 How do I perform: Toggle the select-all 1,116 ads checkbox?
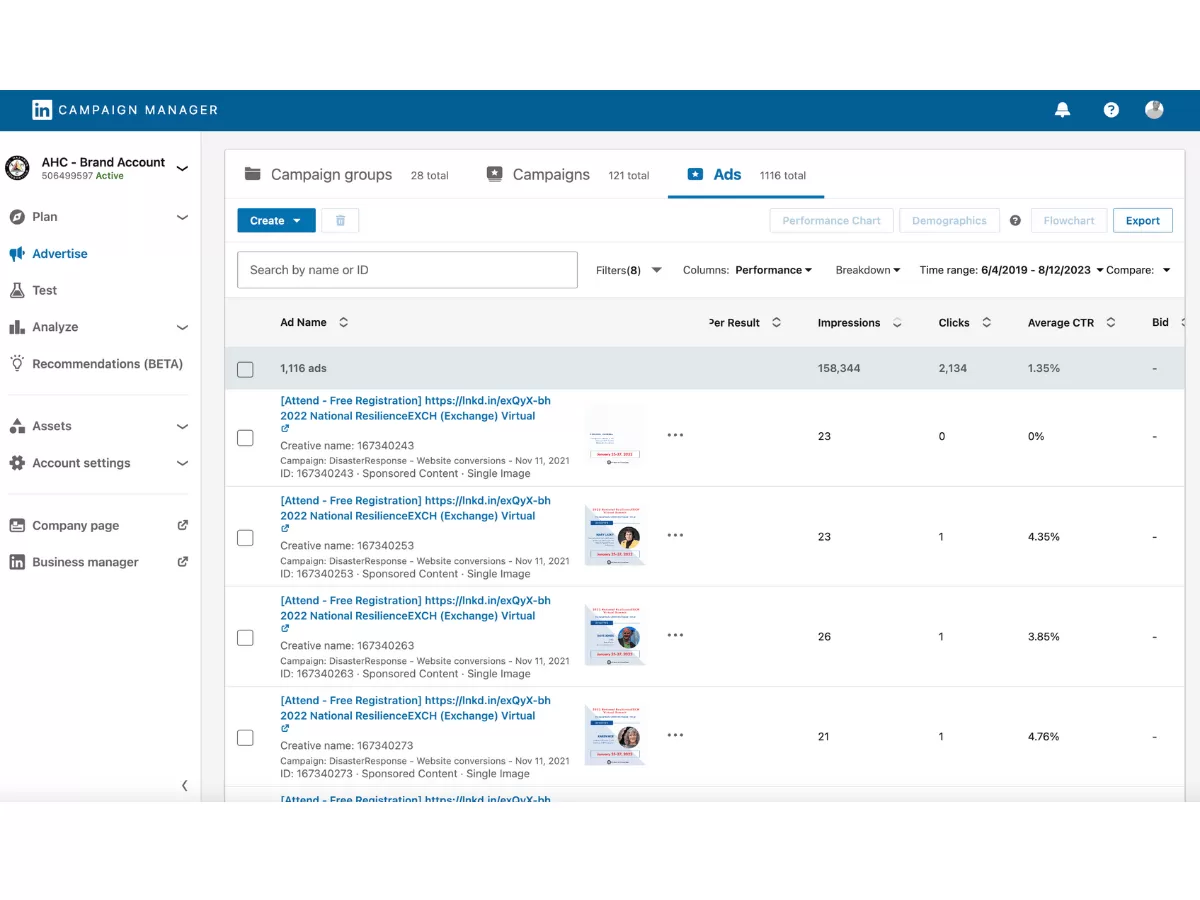pyautogui.click(x=245, y=370)
